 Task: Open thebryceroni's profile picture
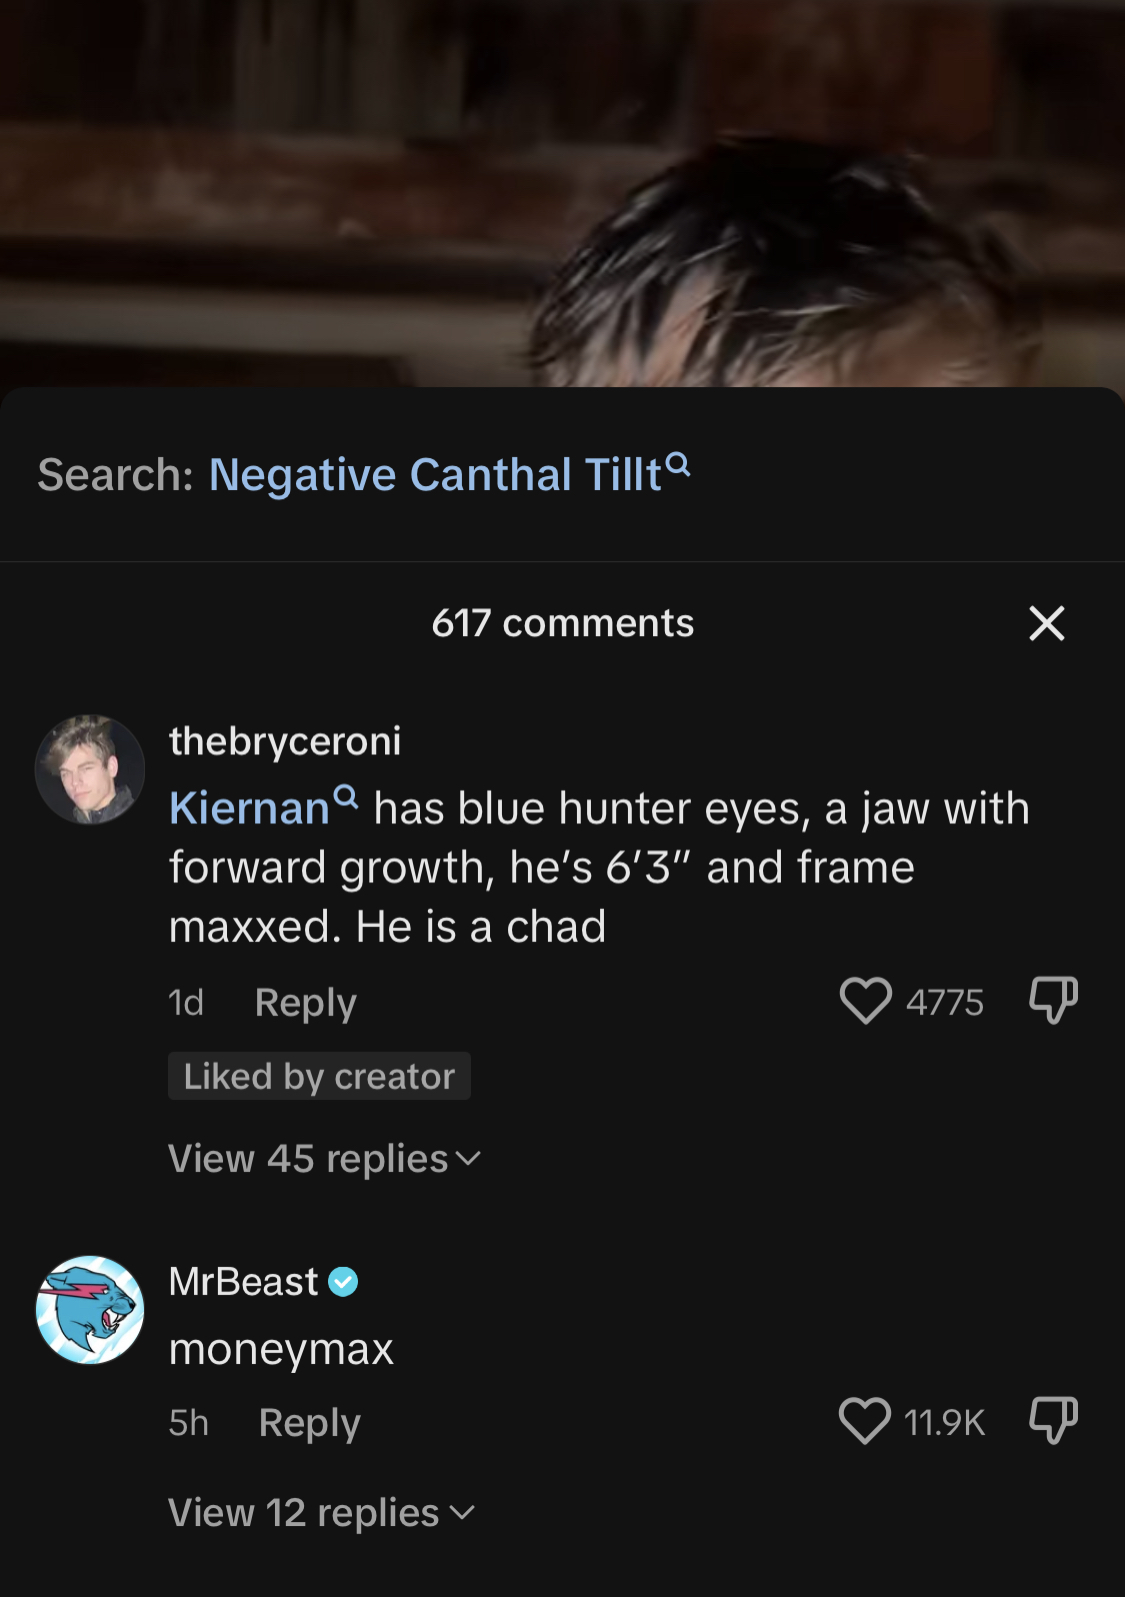pyautogui.click(x=90, y=770)
